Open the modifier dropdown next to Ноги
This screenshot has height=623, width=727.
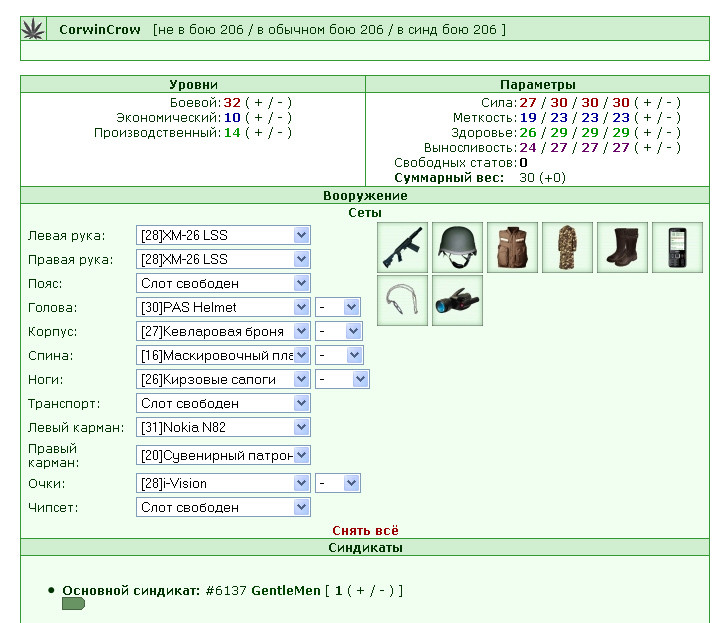[x=342, y=380]
